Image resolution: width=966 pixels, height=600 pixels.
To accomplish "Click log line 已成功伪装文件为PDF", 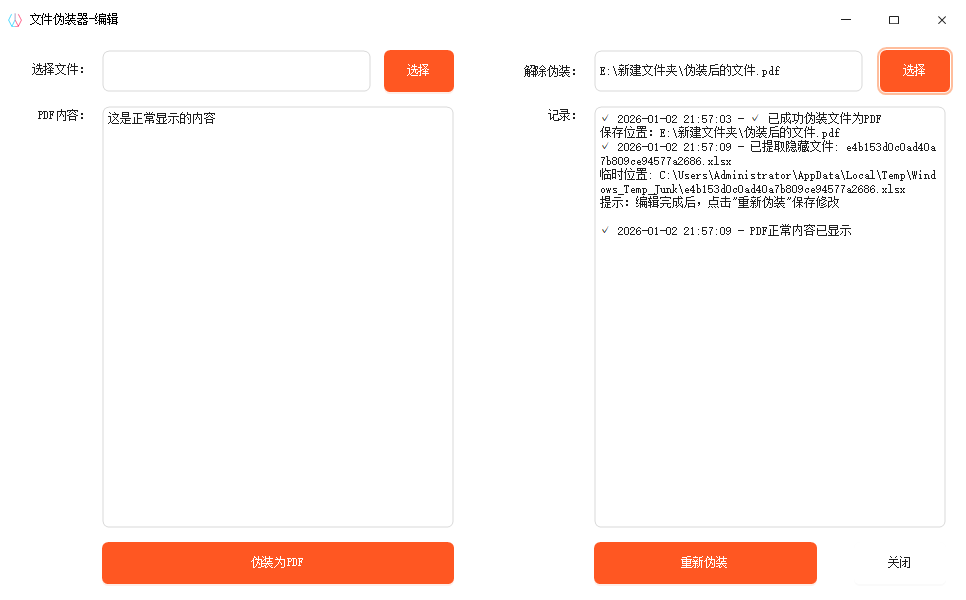I will (741, 118).
